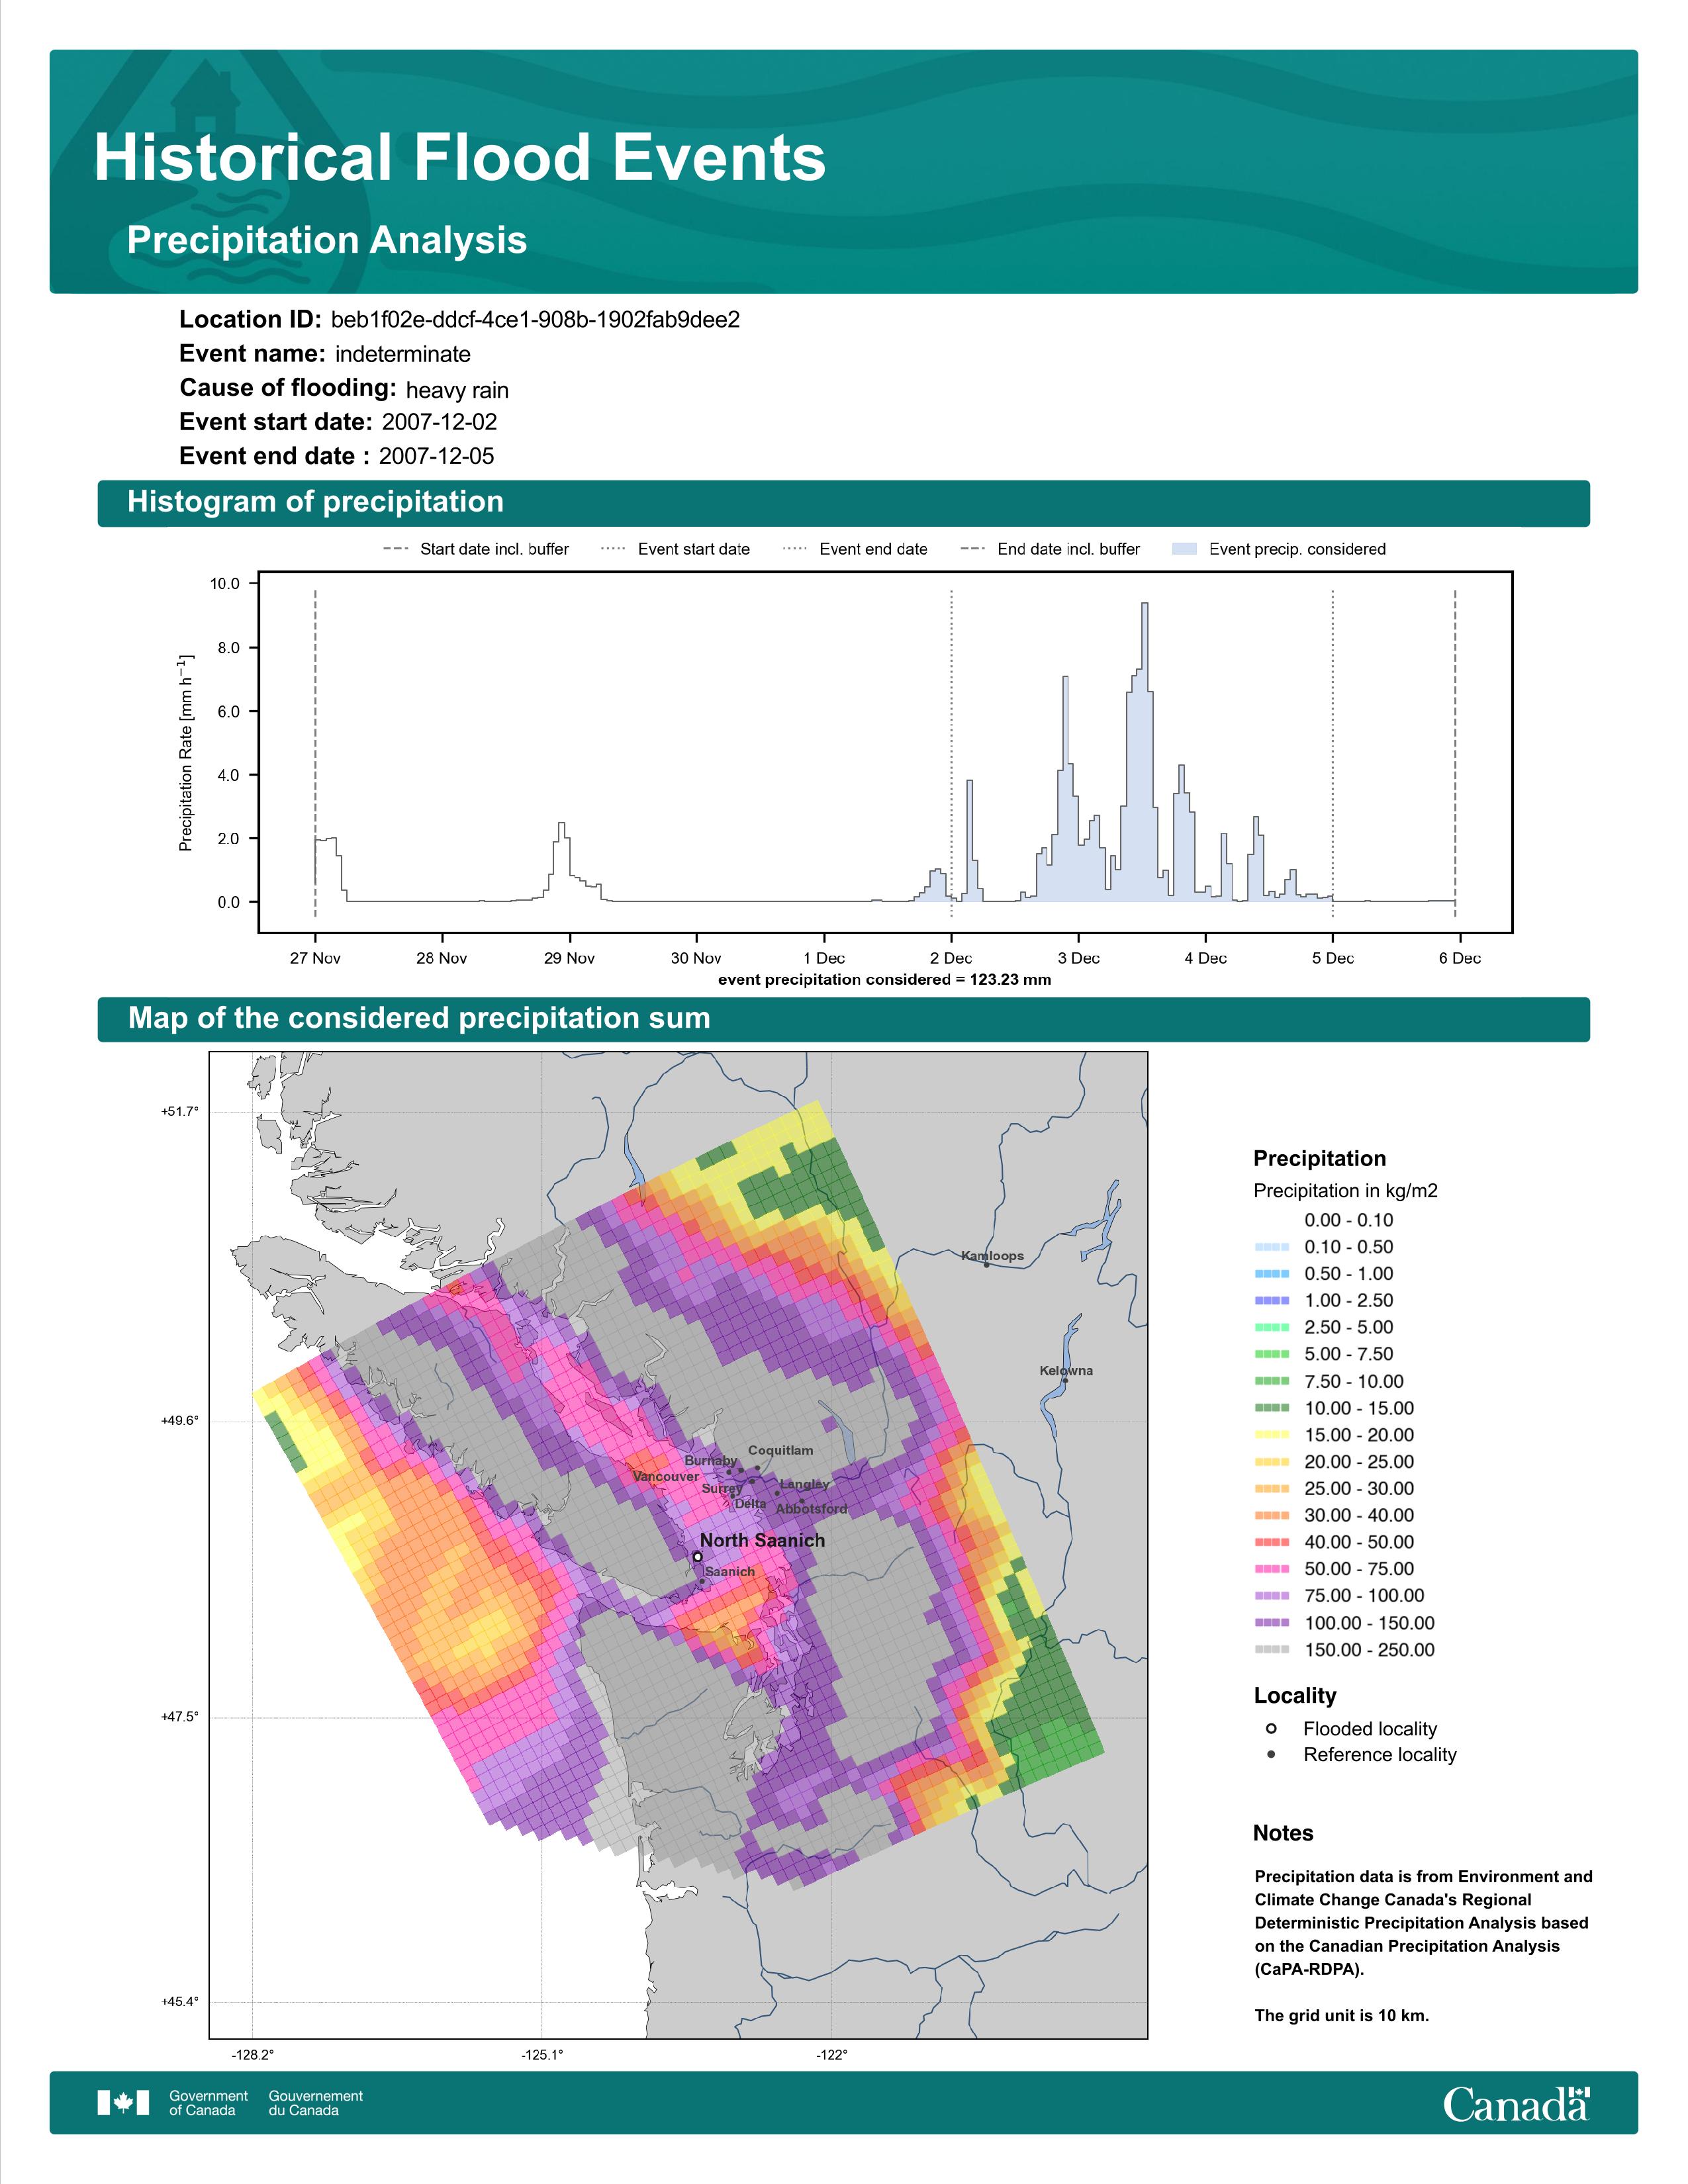Viewport: 1688px width, 2184px height.
Task: Select the North Saanich flooded locality marker
Action: pyautogui.click(x=697, y=1557)
